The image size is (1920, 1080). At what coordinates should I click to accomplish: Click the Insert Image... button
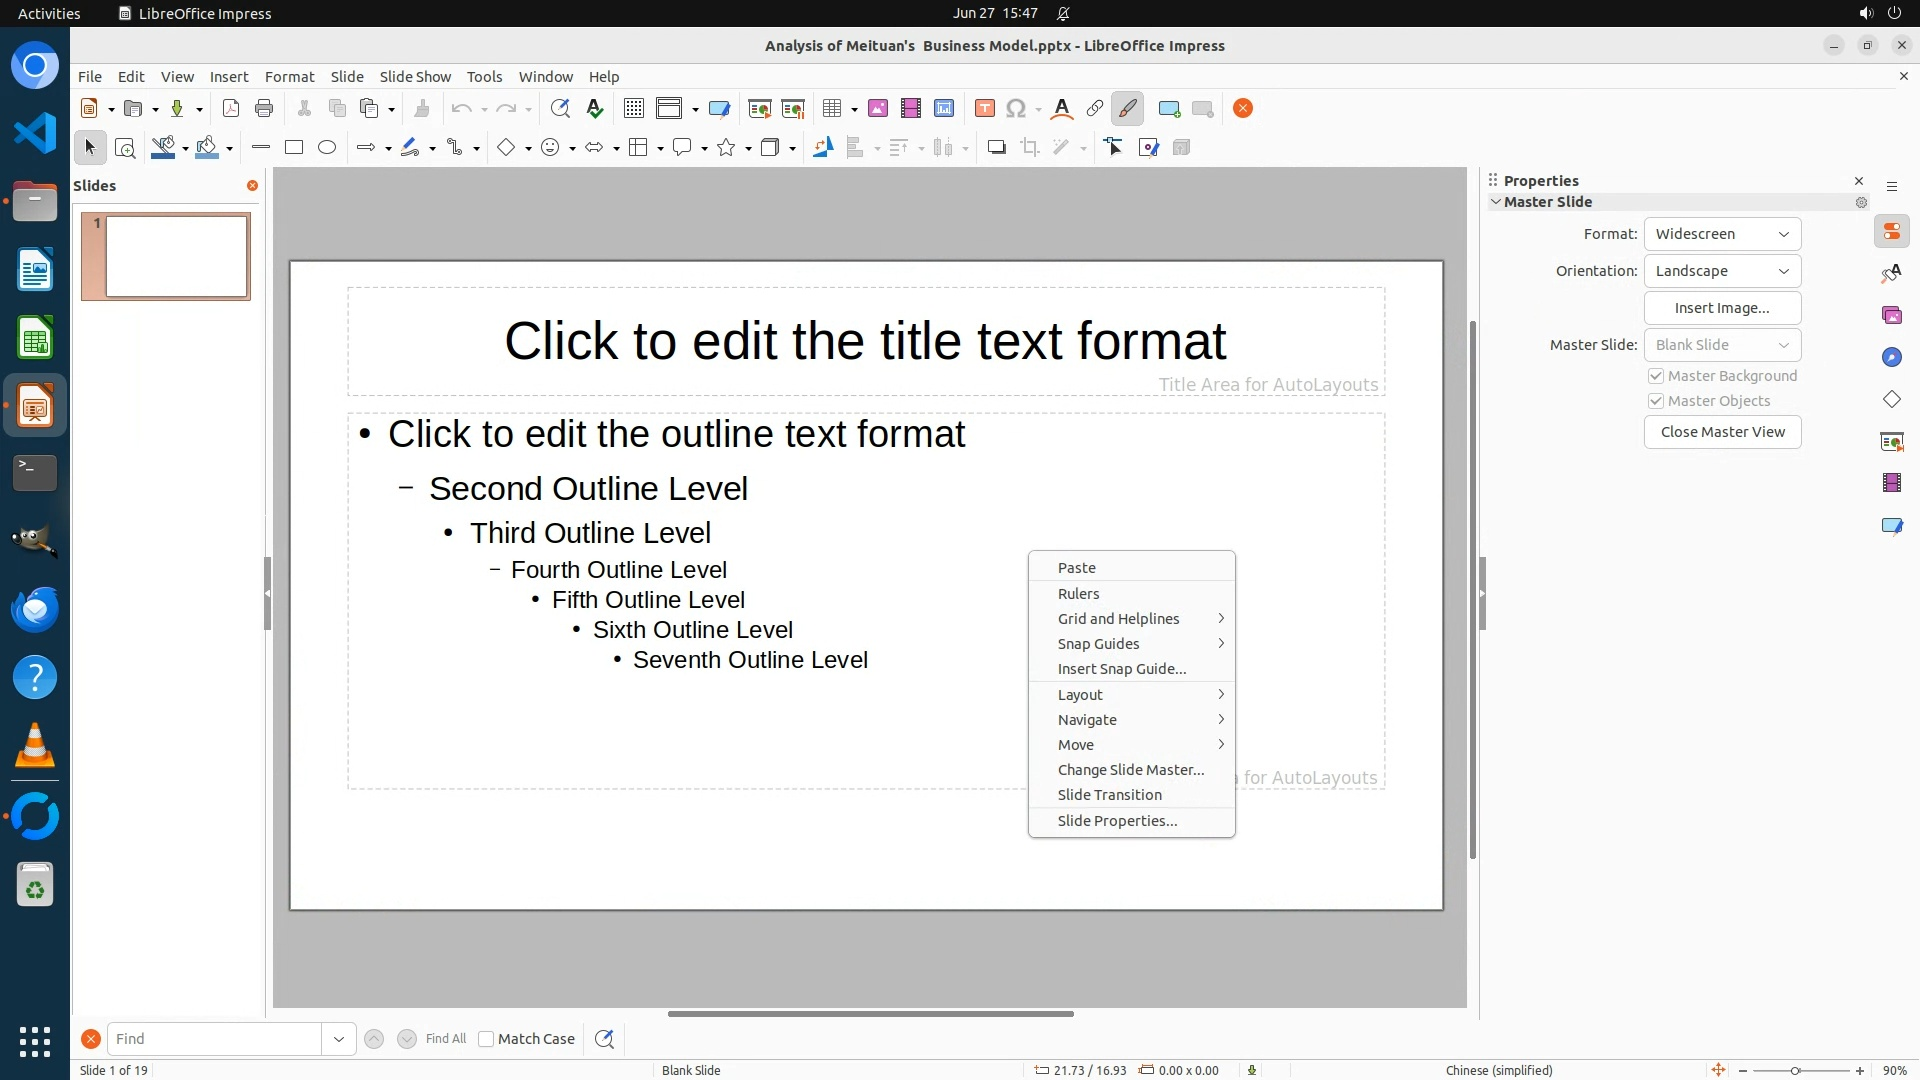click(x=1722, y=308)
